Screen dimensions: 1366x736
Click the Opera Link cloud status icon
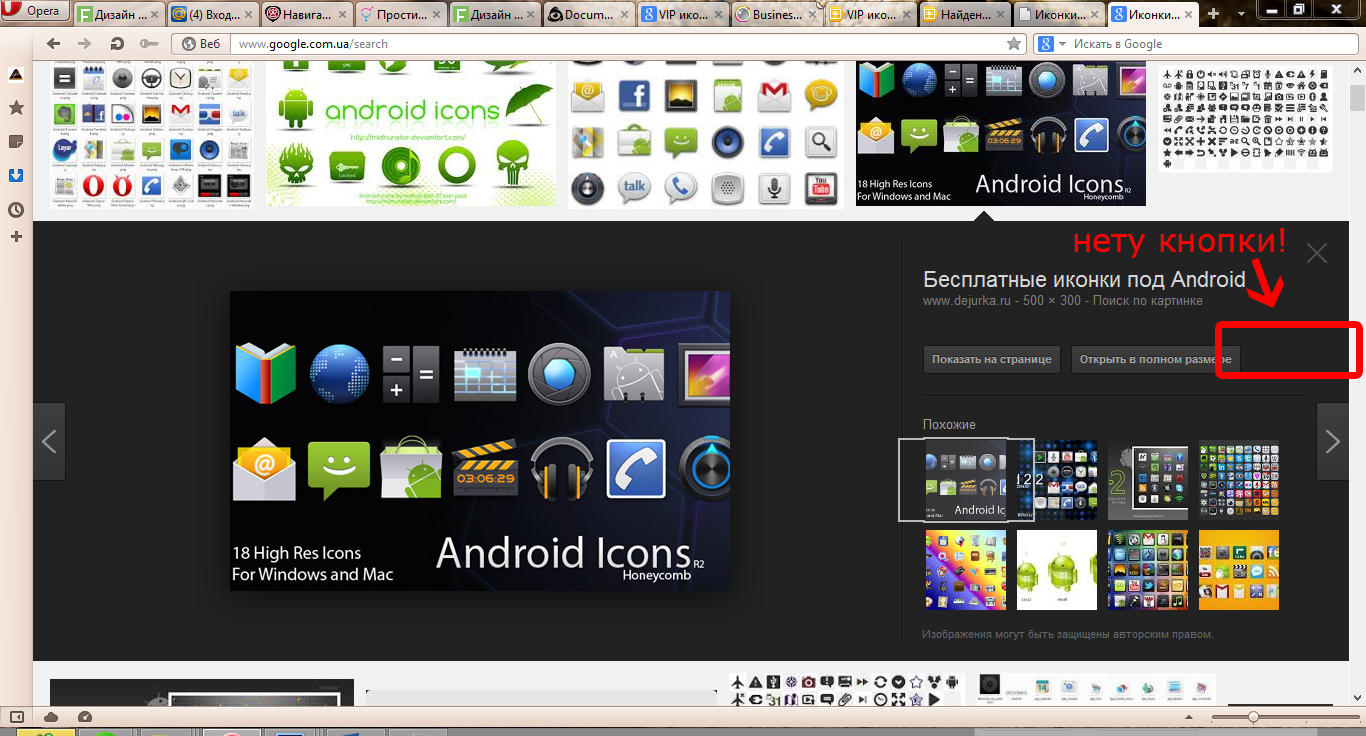[x=50, y=717]
